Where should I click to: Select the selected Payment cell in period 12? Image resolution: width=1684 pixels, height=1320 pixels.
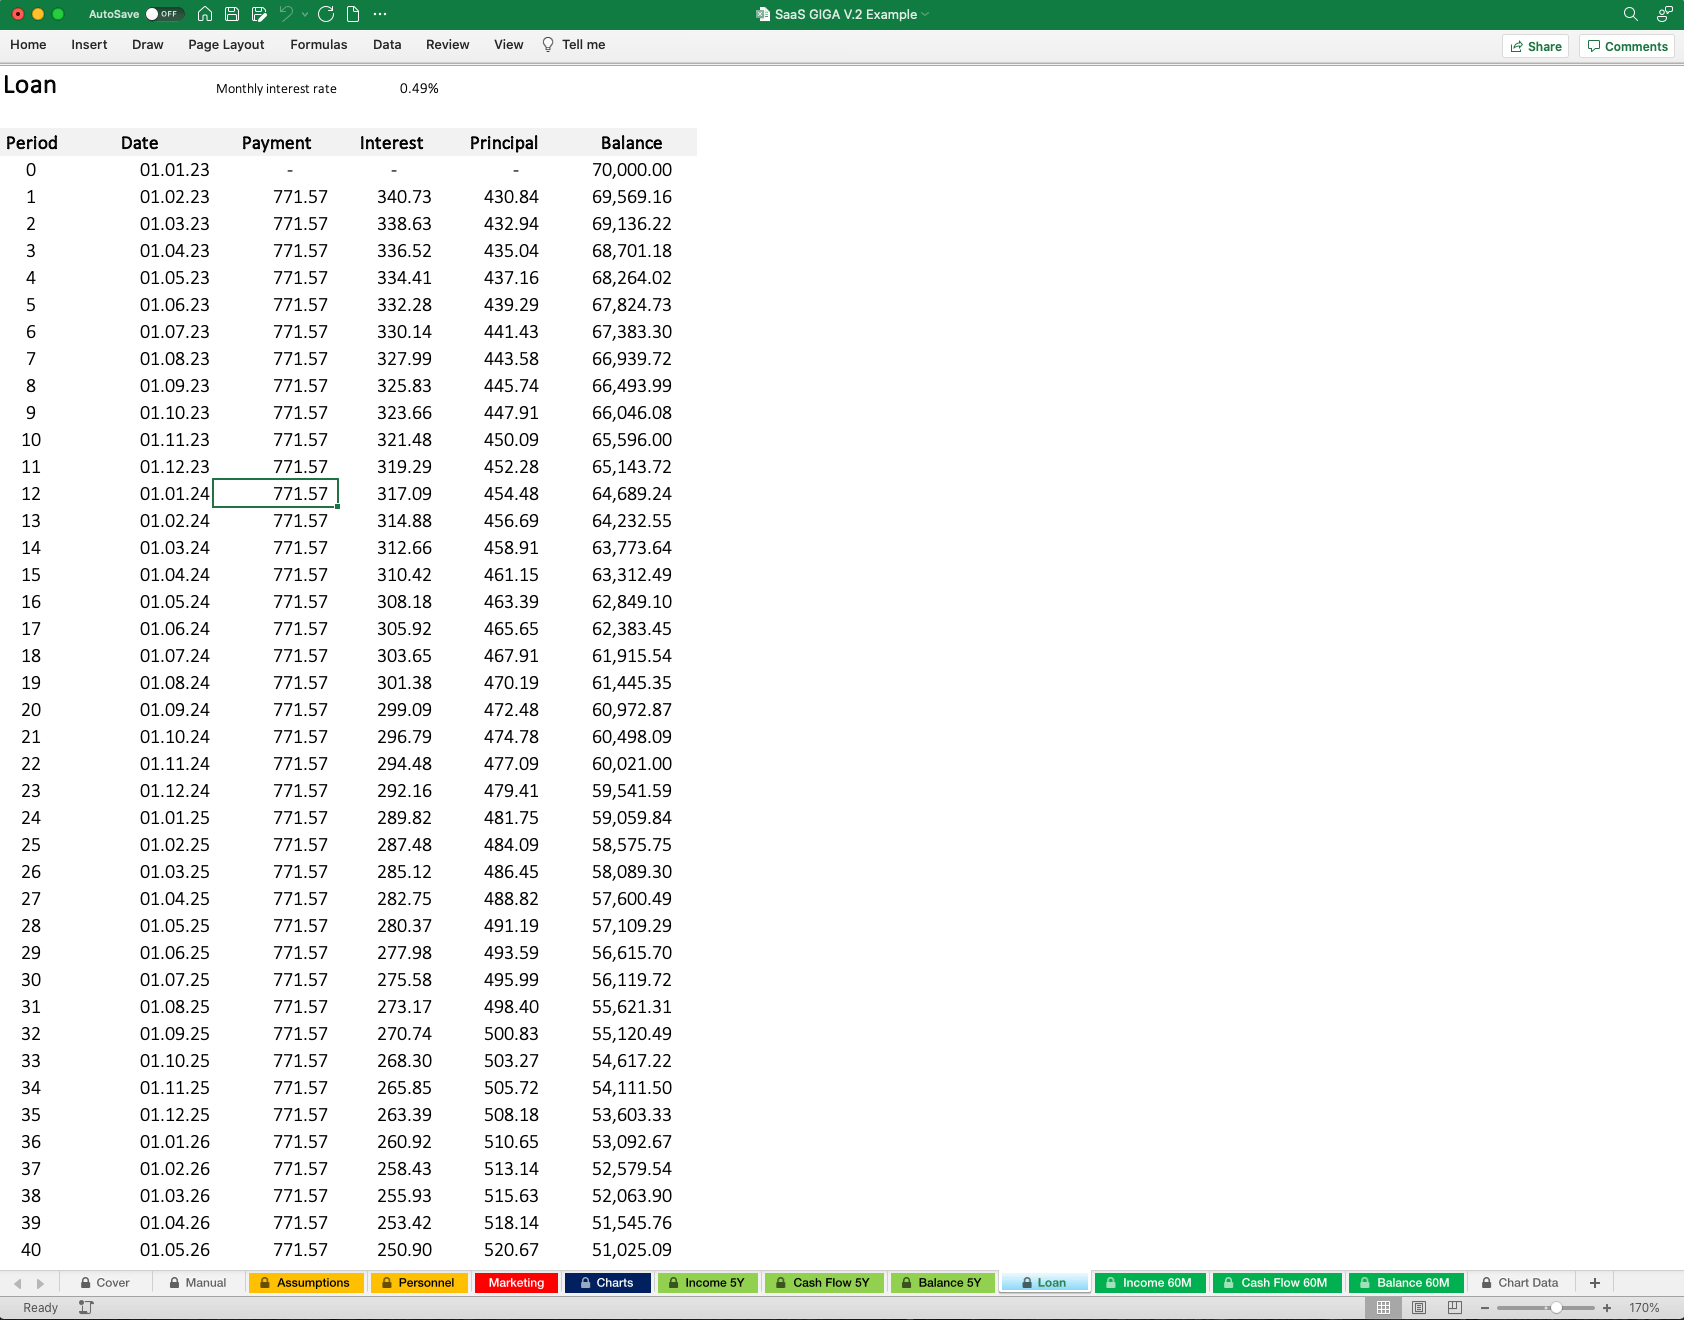point(276,494)
